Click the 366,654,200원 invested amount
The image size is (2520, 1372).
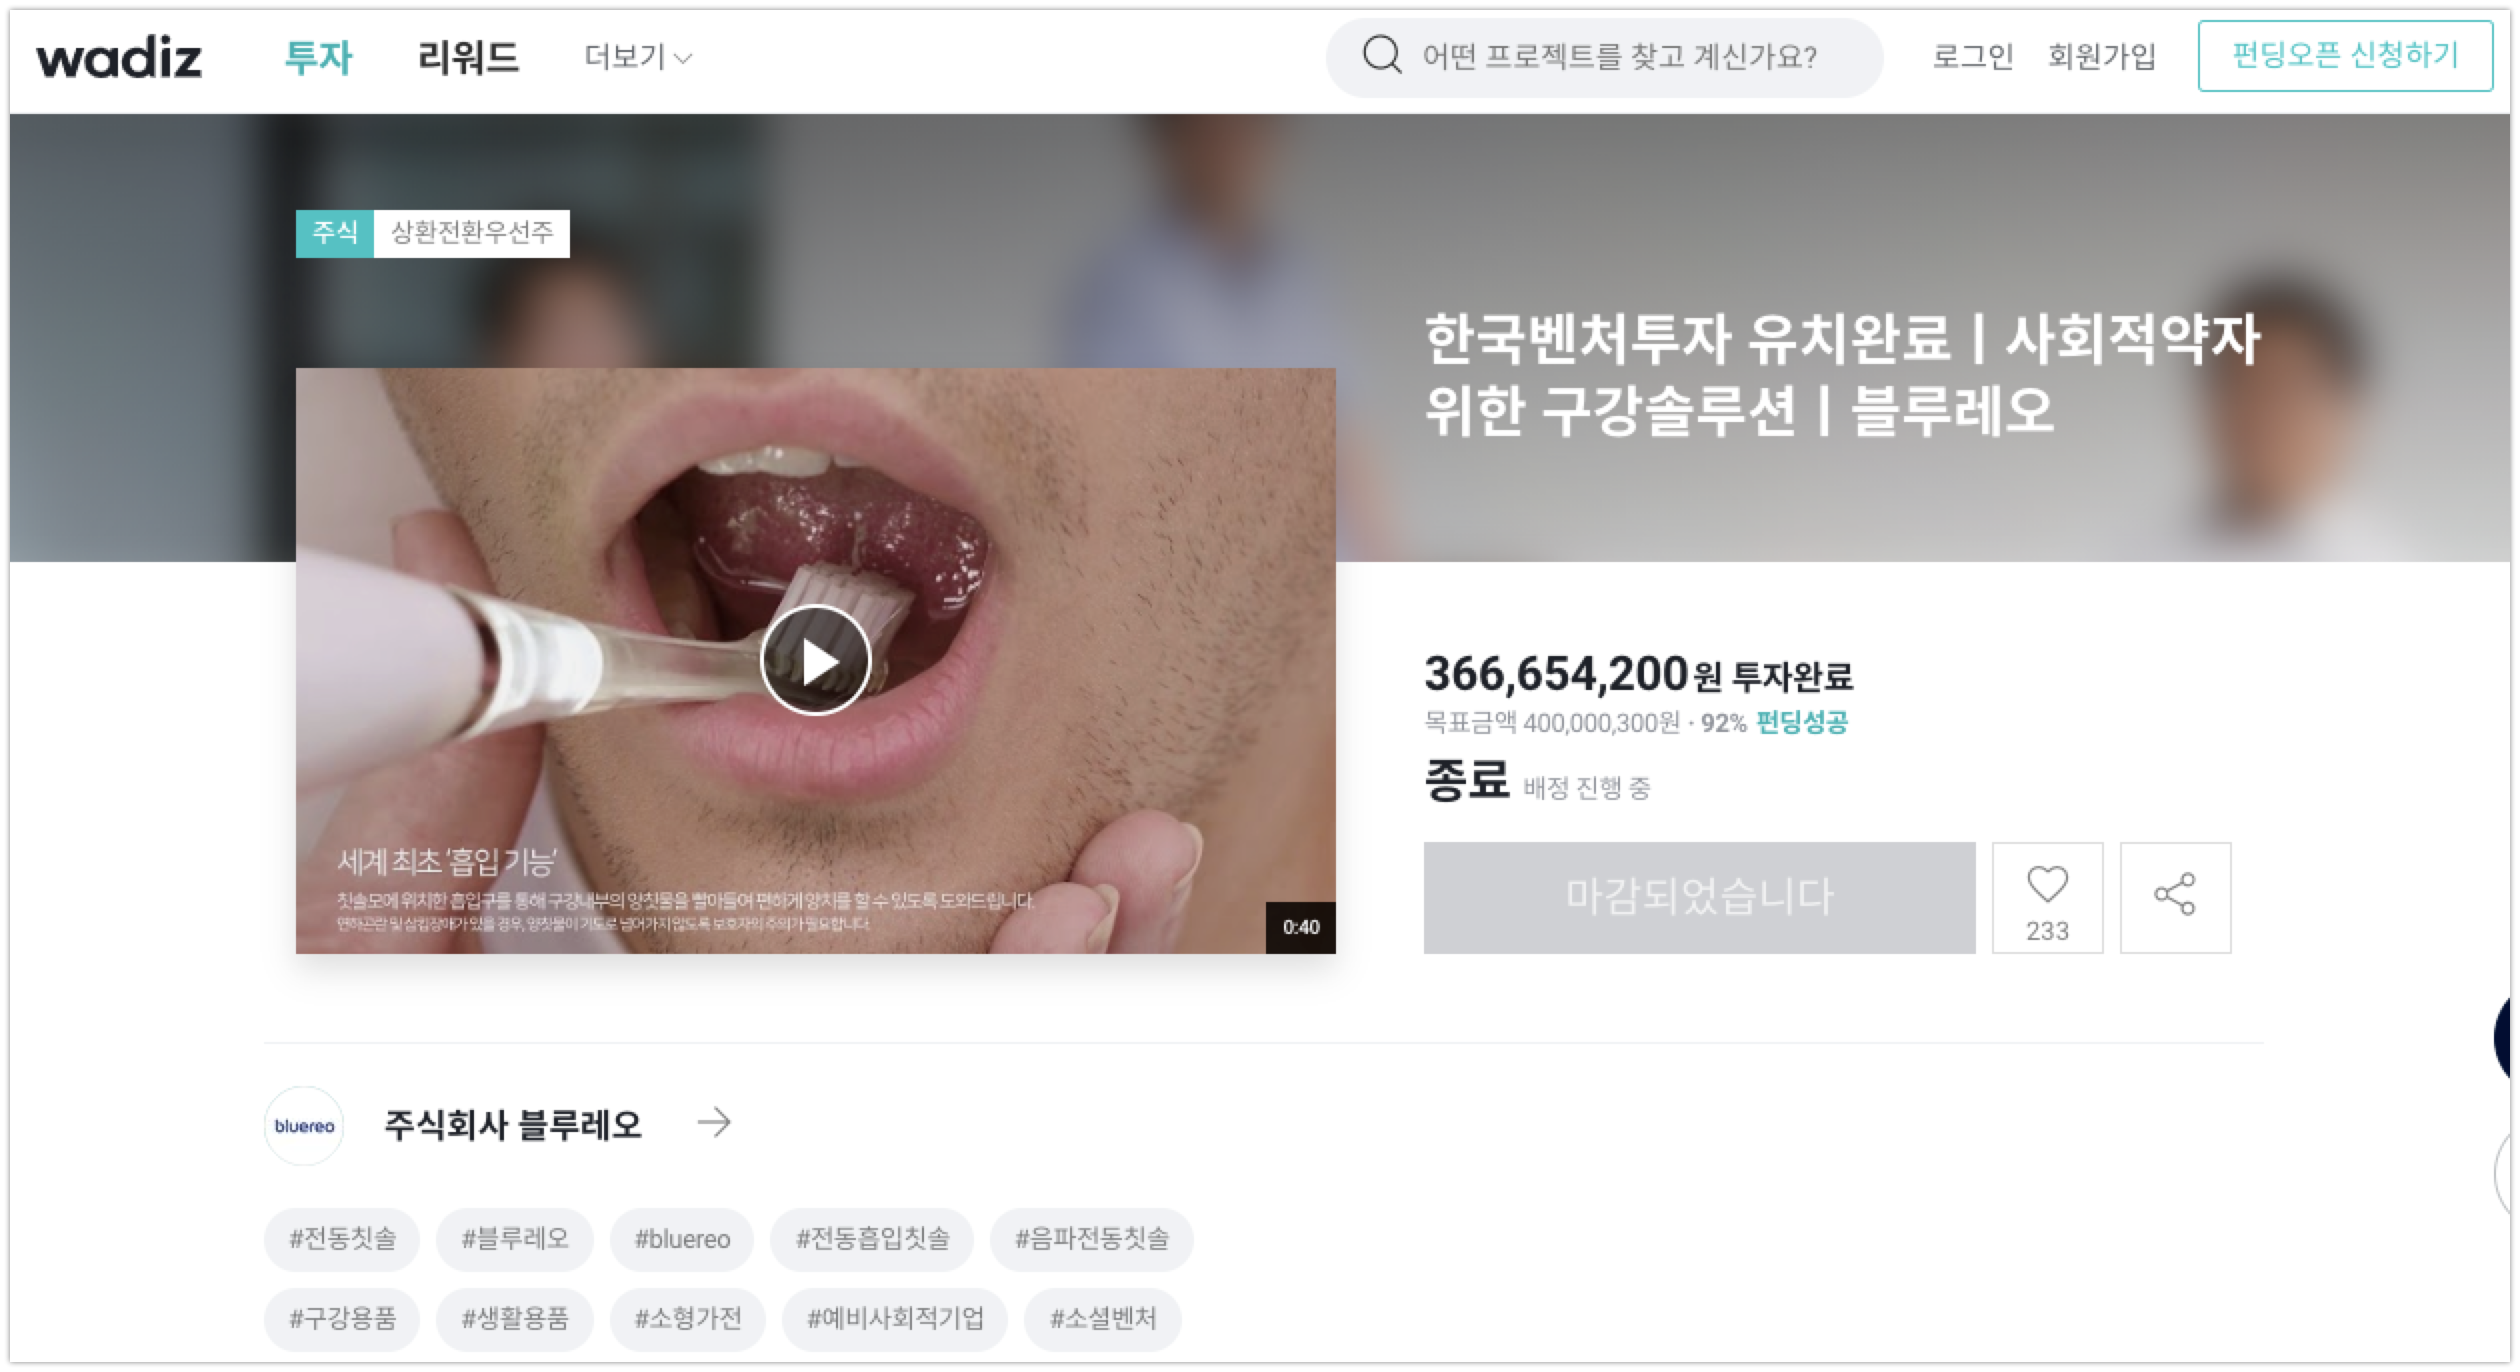click(1572, 674)
